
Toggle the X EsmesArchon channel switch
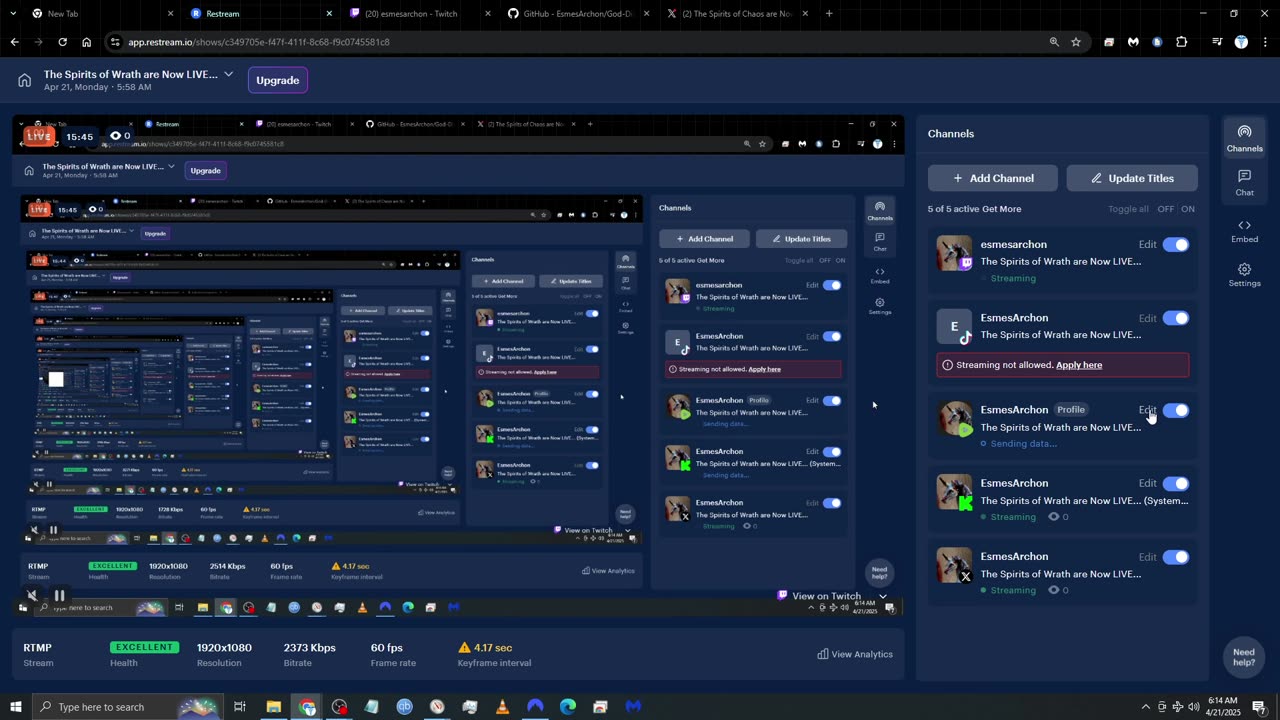(x=1176, y=557)
